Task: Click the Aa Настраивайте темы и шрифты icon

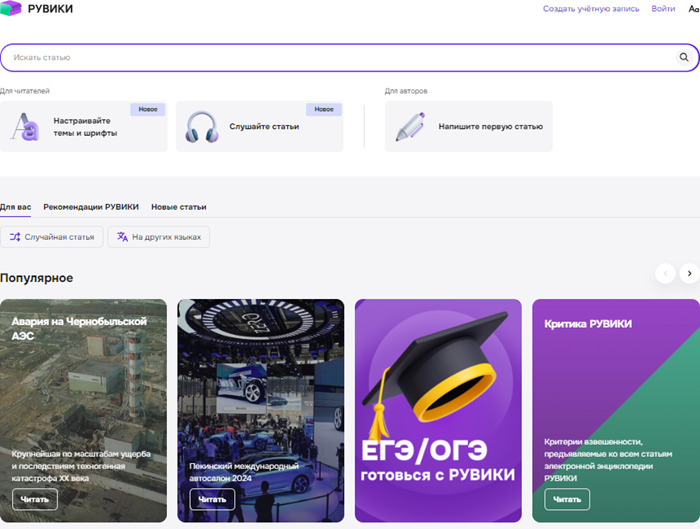Action: coord(25,127)
